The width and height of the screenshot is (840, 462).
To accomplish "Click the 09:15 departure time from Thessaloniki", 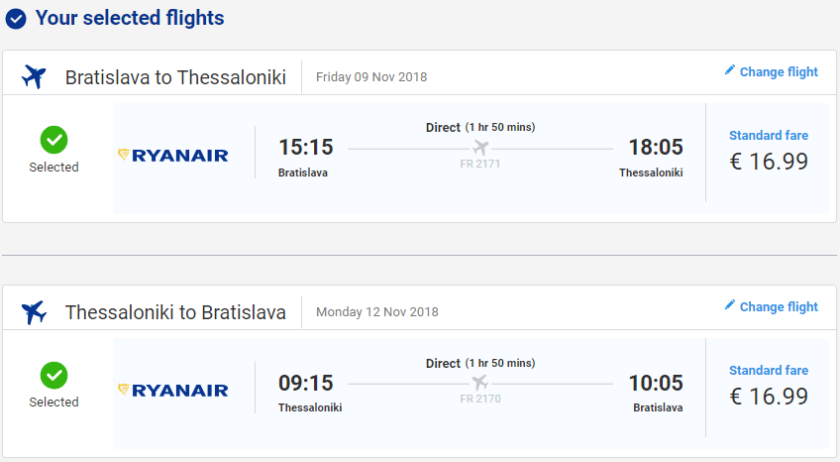I will [x=305, y=383].
